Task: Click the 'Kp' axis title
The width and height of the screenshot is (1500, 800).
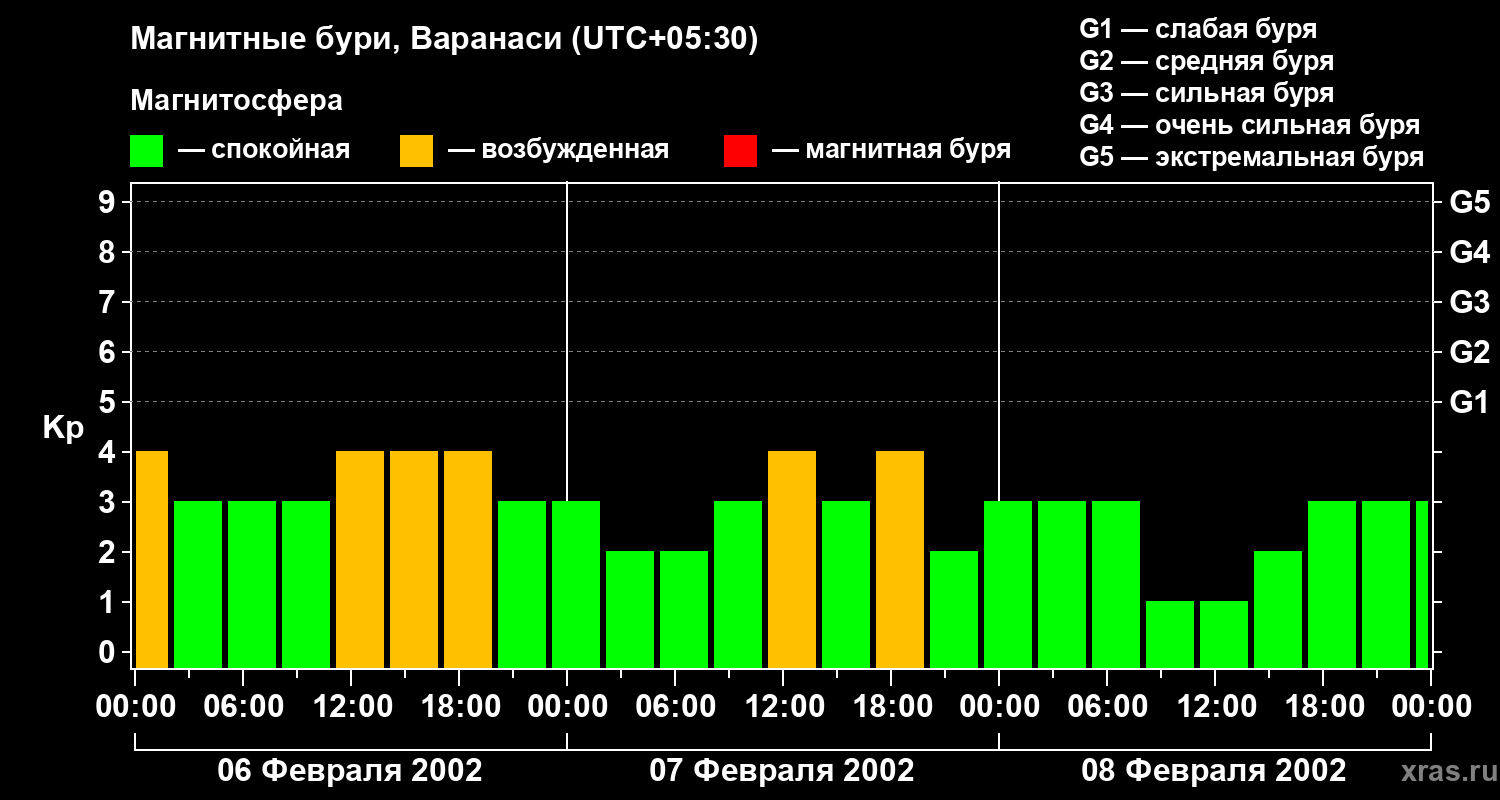Action: pos(63,428)
